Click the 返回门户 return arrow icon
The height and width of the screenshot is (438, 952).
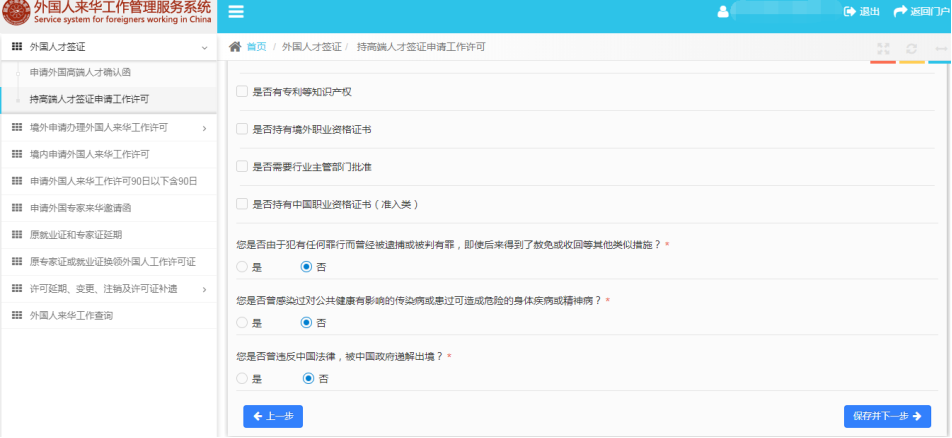(x=900, y=12)
